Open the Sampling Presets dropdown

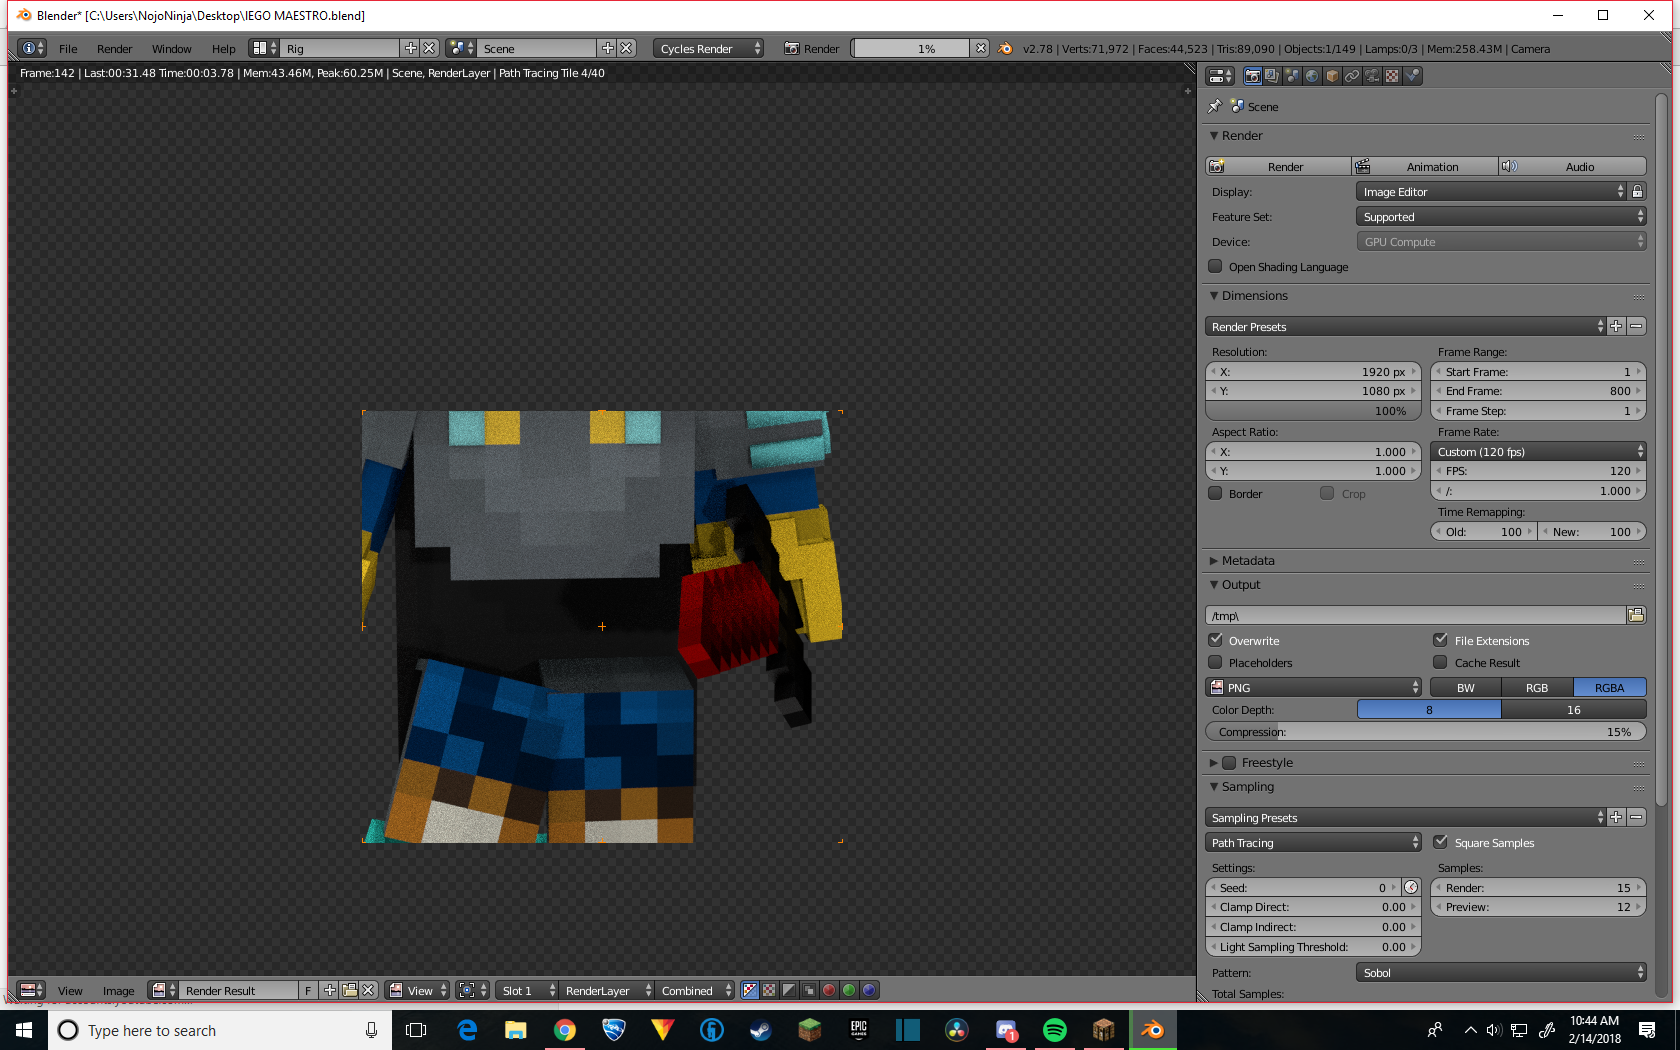click(x=1405, y=817)
